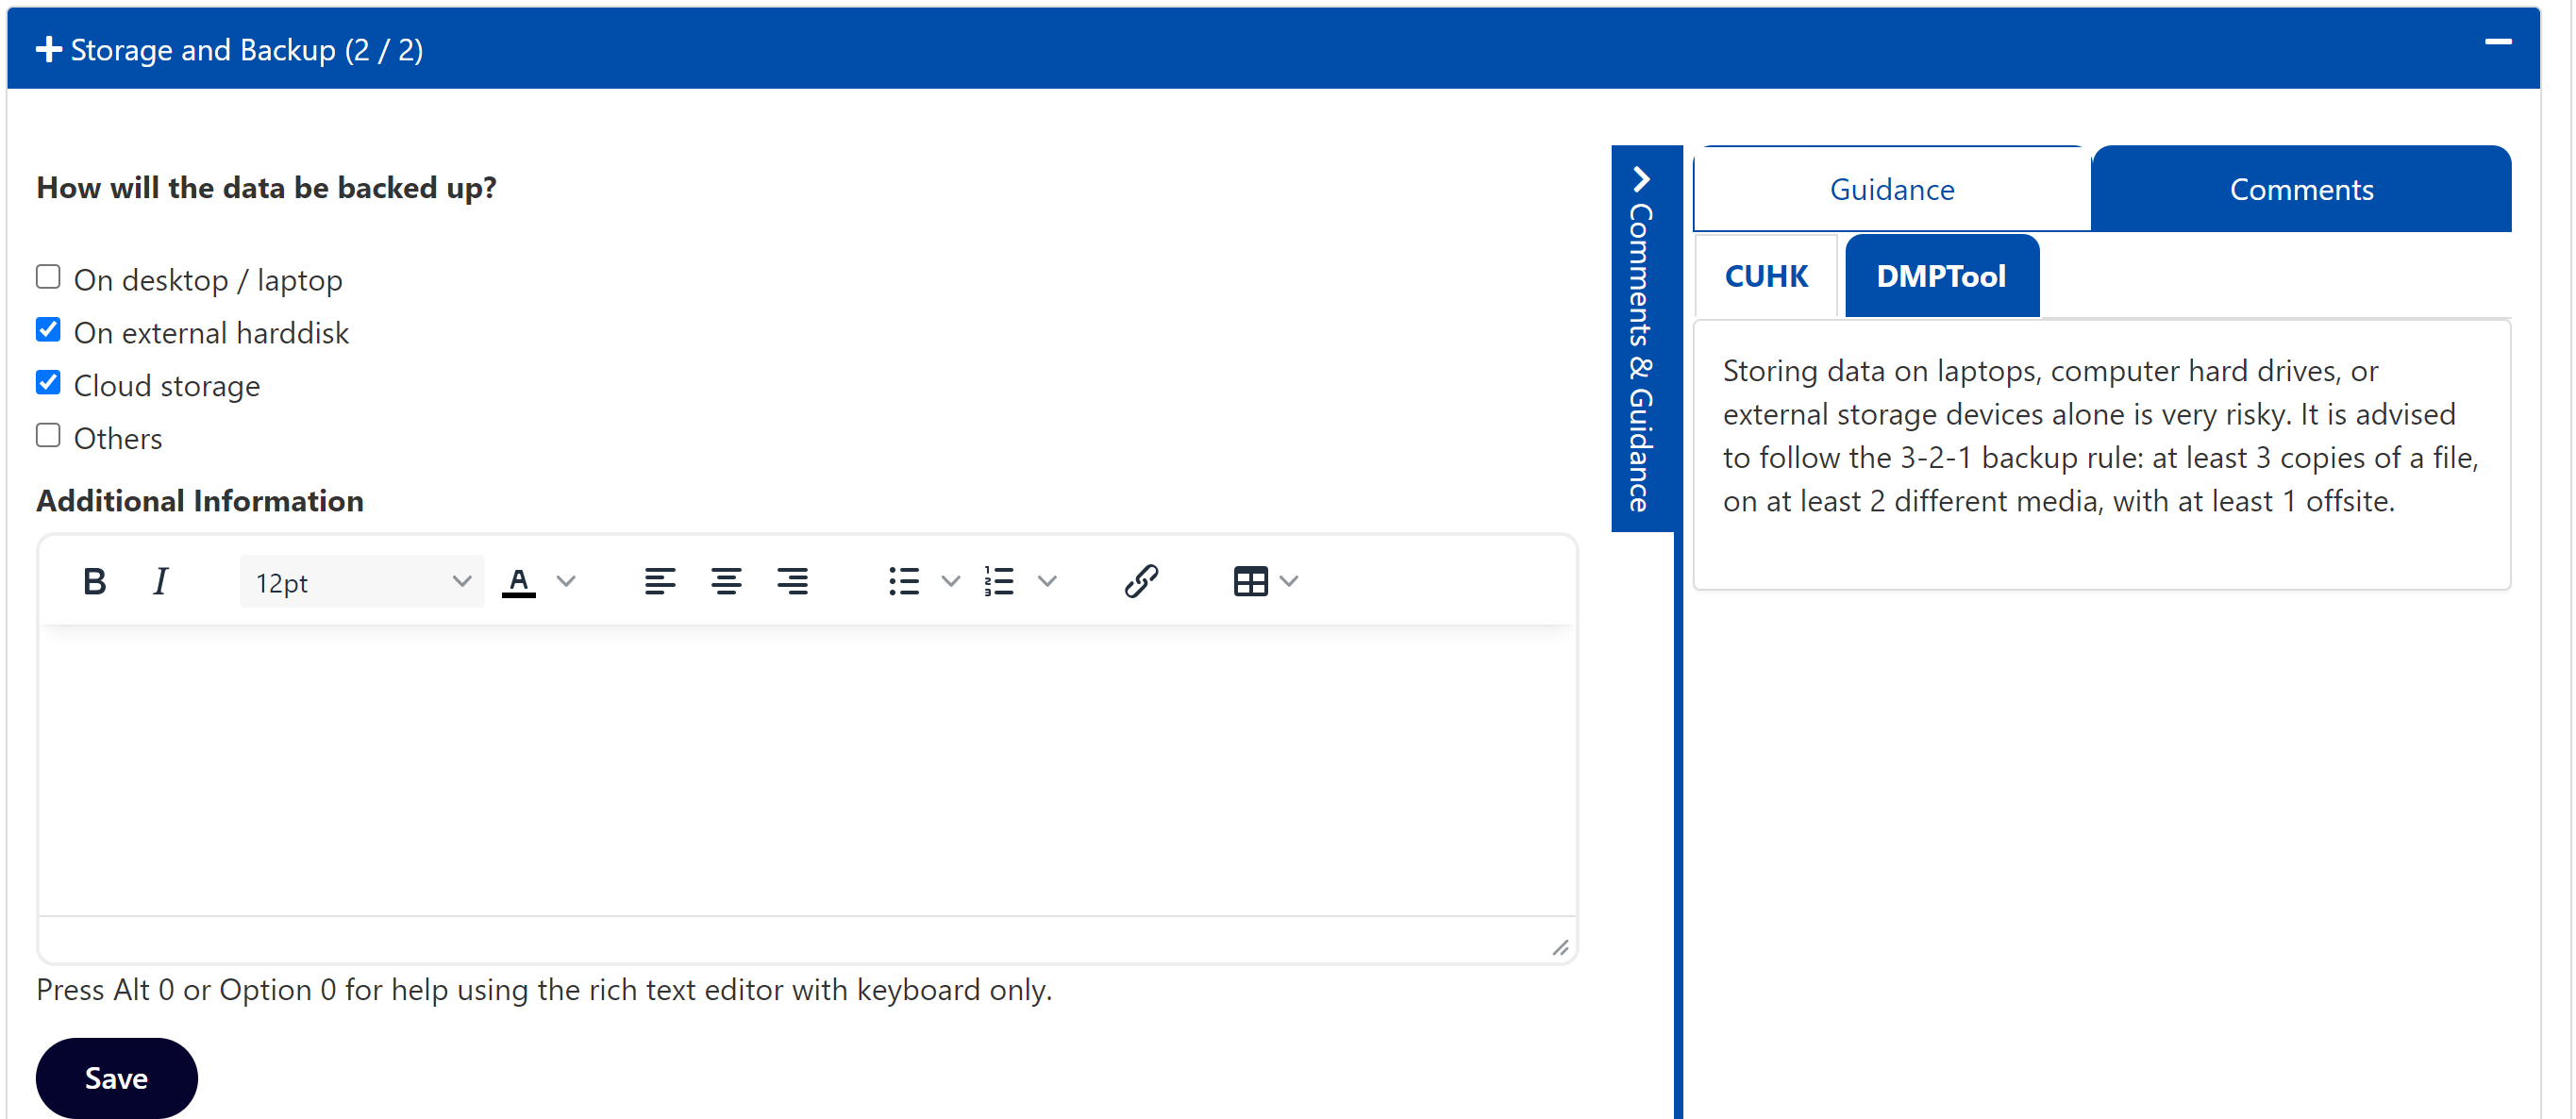This screenshot has height=1119, width=2576.
Task: Apply italic formatting
Action: [x=160, y=581]
